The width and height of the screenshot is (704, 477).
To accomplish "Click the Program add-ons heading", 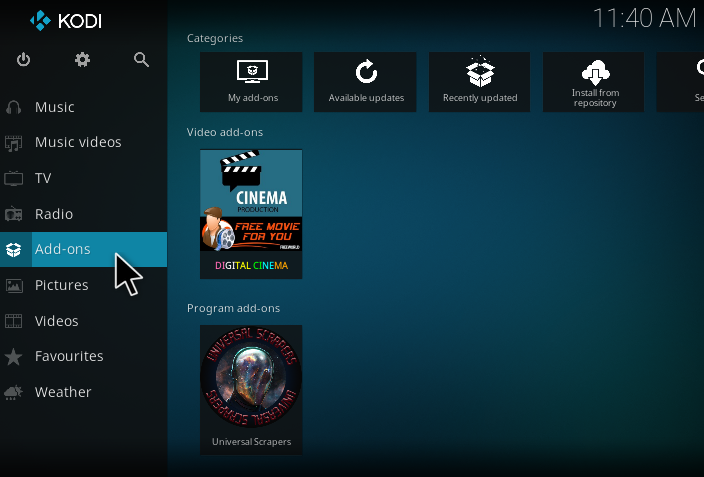I will [x=233, y=309].
